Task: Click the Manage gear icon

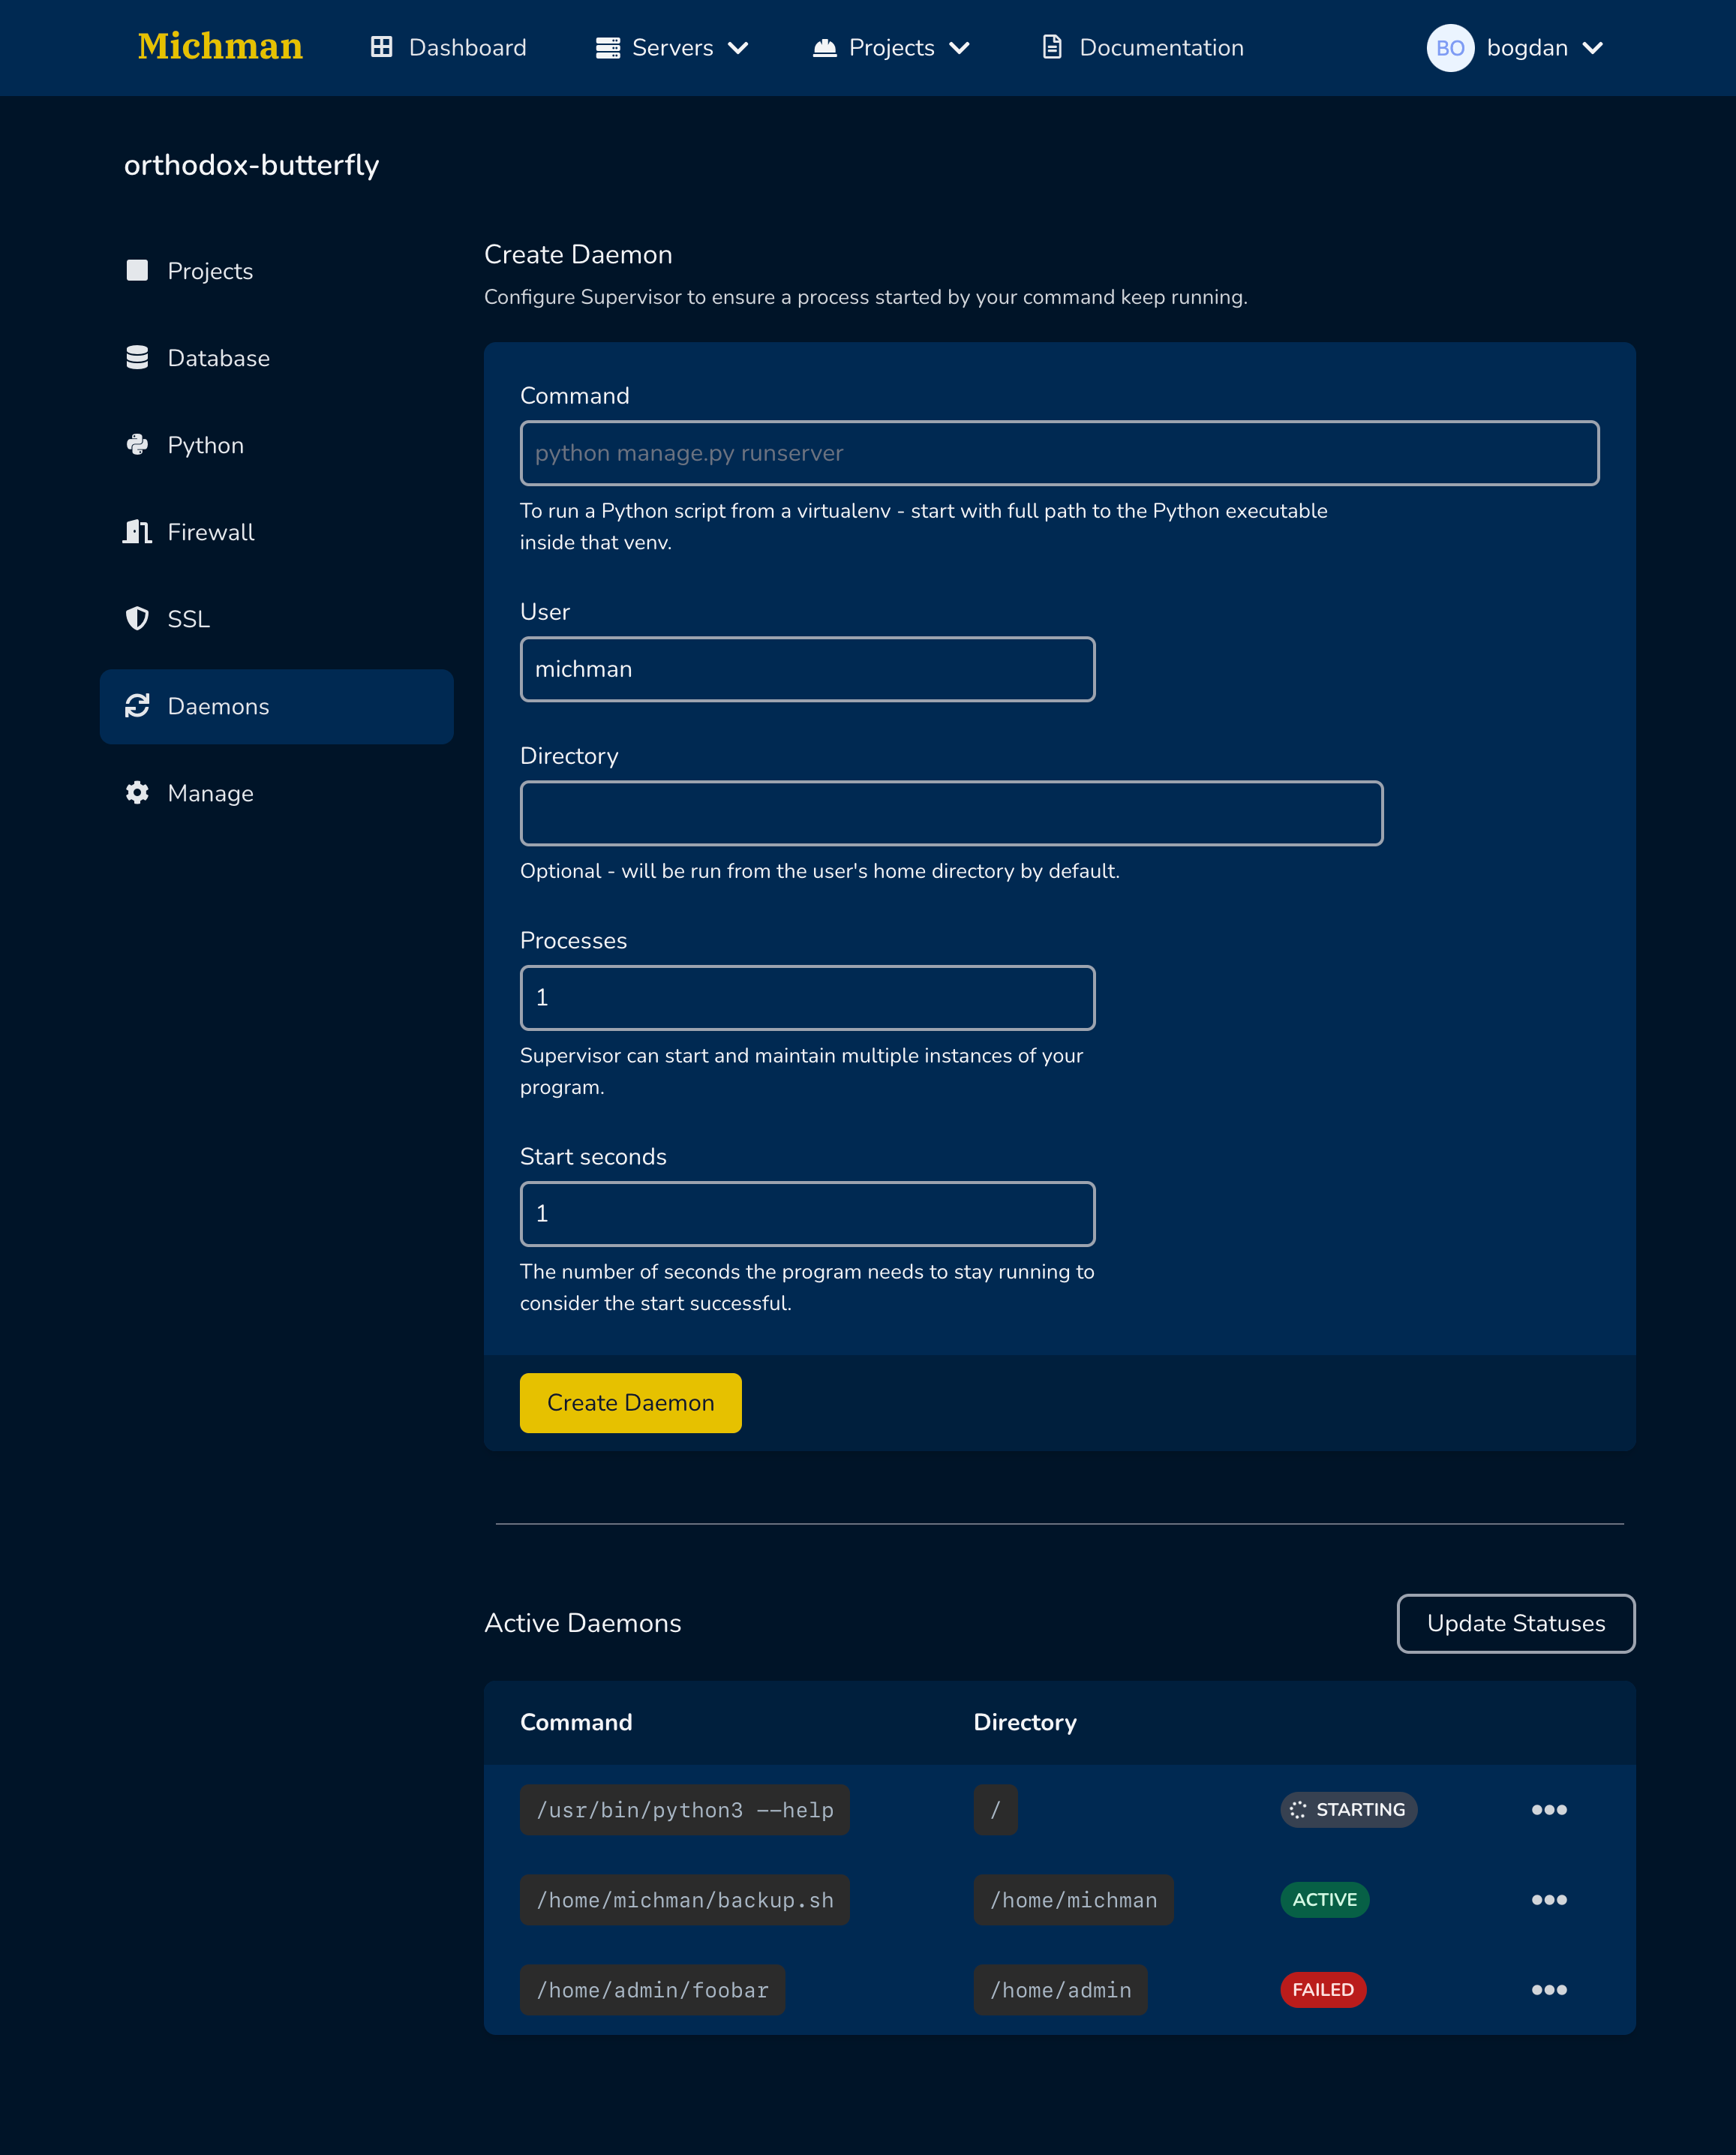Action: (137, 793)
